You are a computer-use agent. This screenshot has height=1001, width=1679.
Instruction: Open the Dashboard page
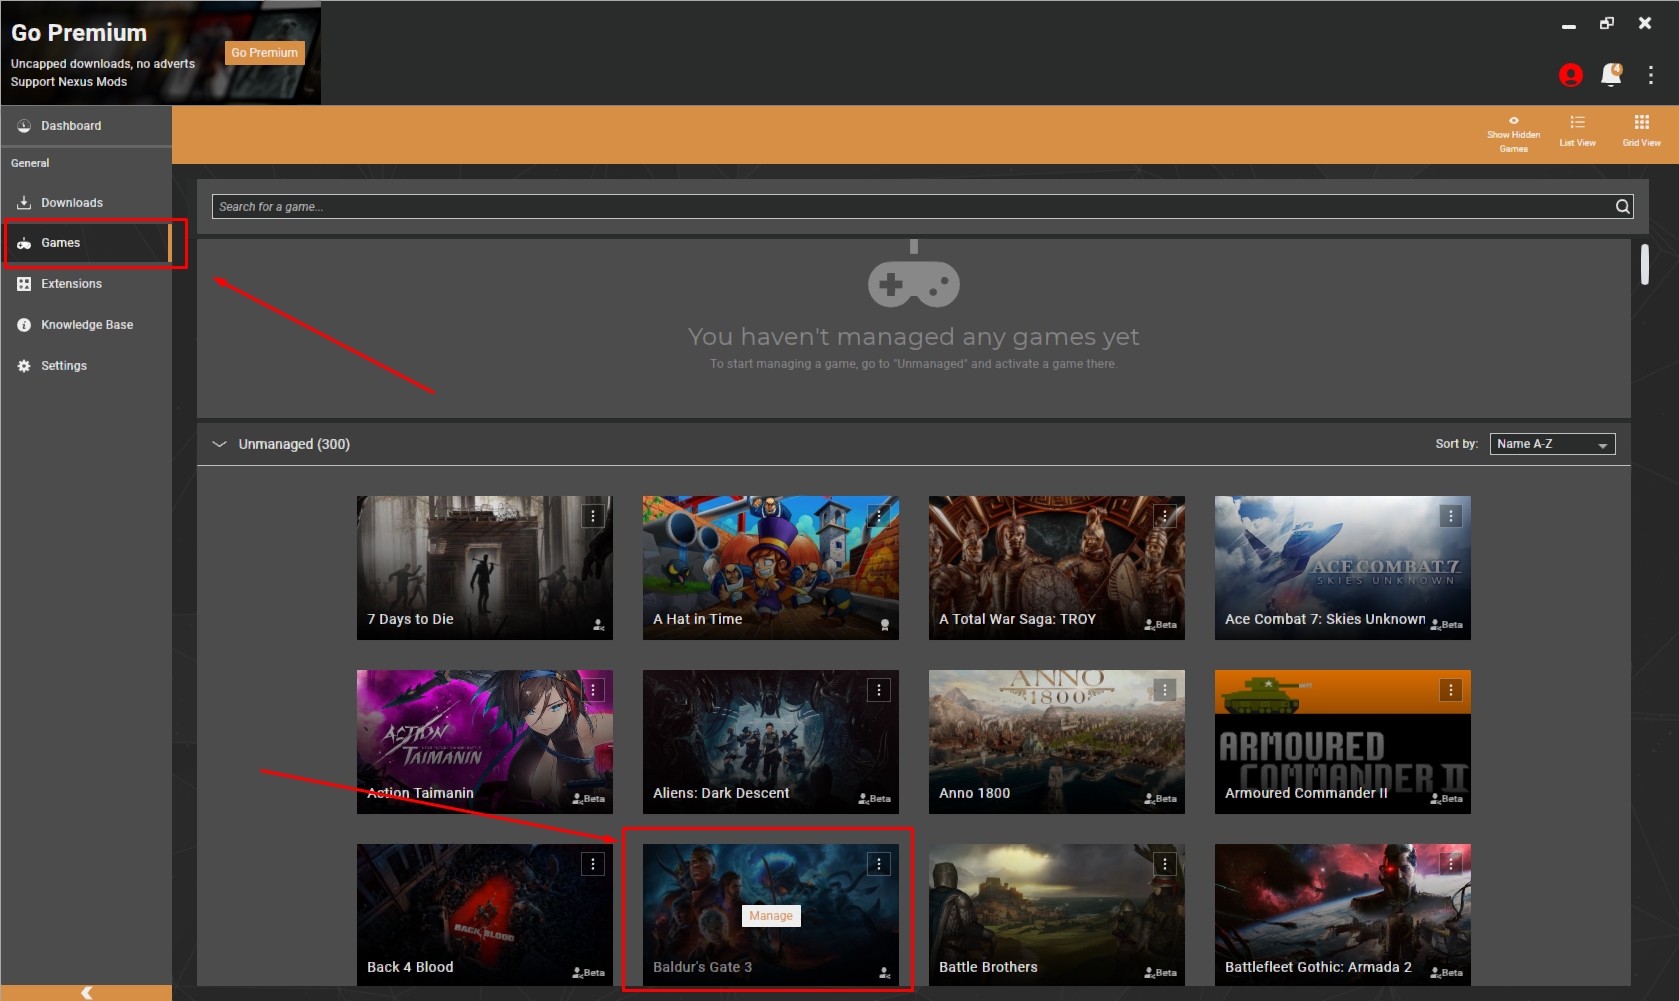pyautogui.click(x=86, y=126)
